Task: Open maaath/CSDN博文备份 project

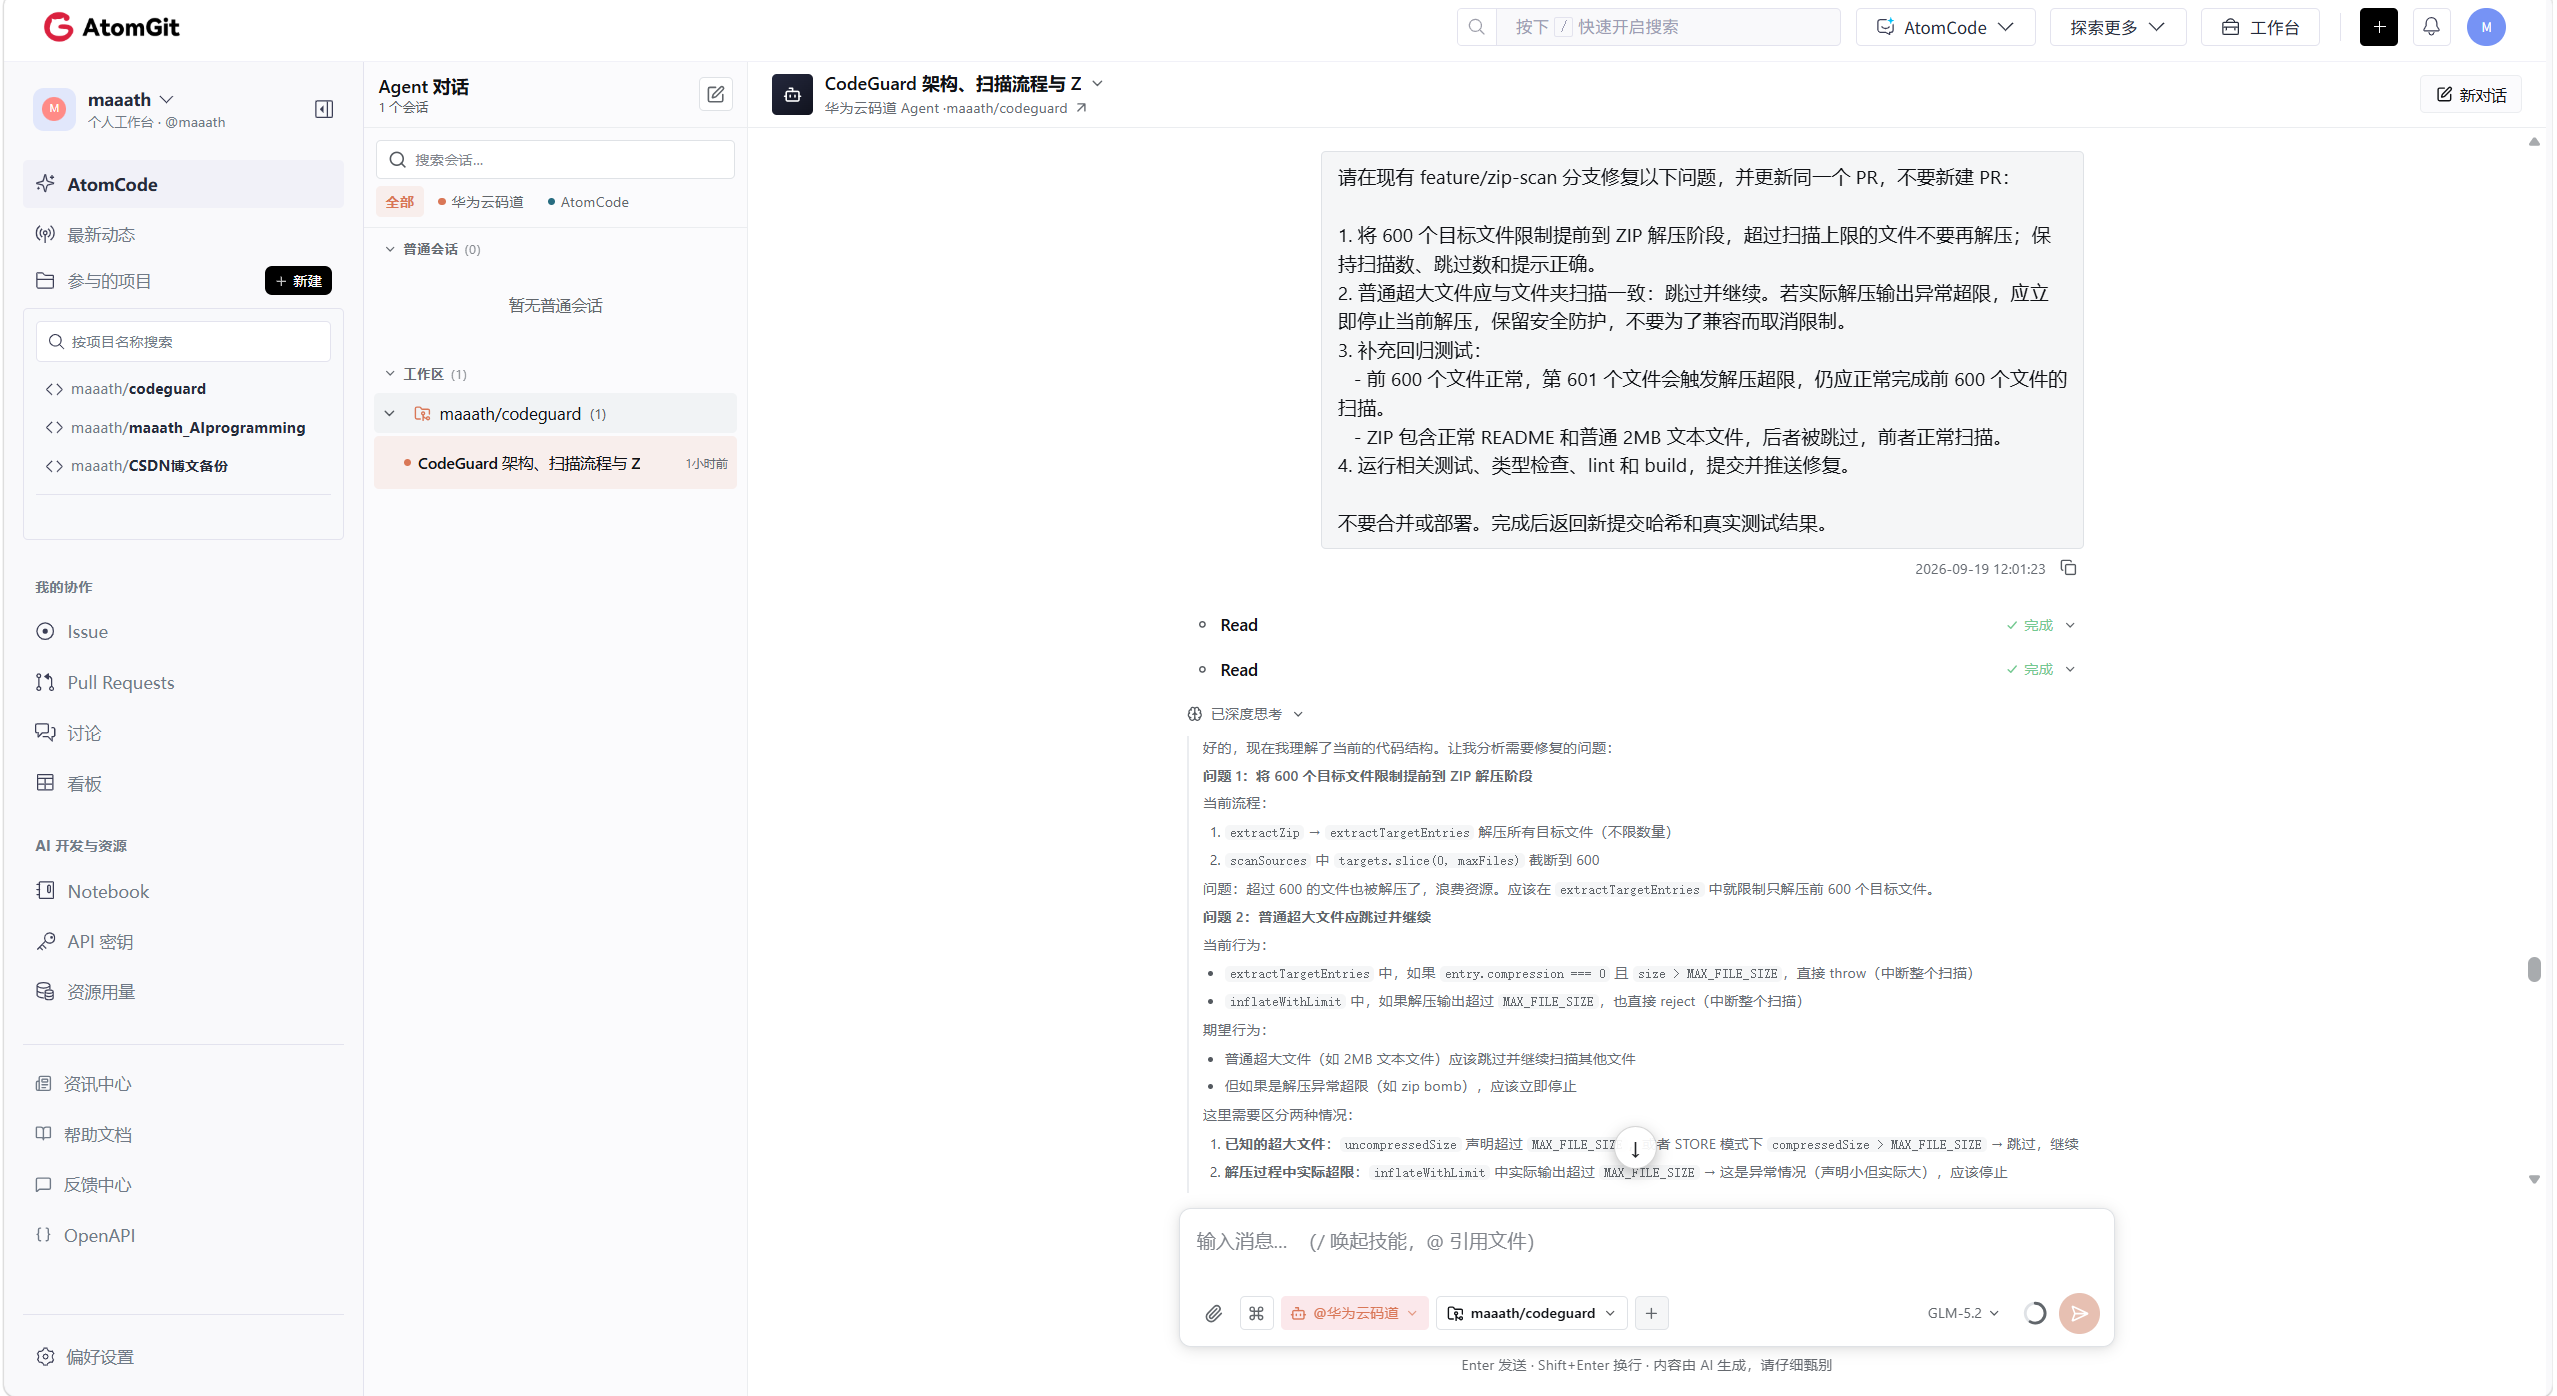Action: point(149,466)
